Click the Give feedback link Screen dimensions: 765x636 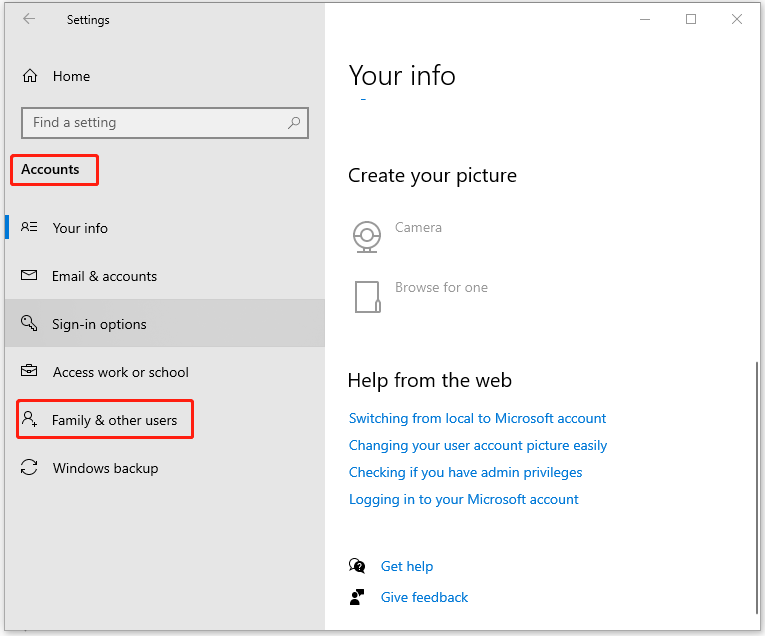point(424,597)
